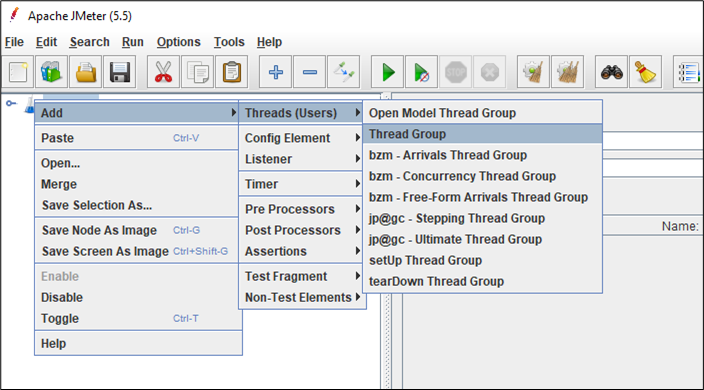Click the JMeter feather logo in title bar
The image size is (704, 390).
(14, 15)
